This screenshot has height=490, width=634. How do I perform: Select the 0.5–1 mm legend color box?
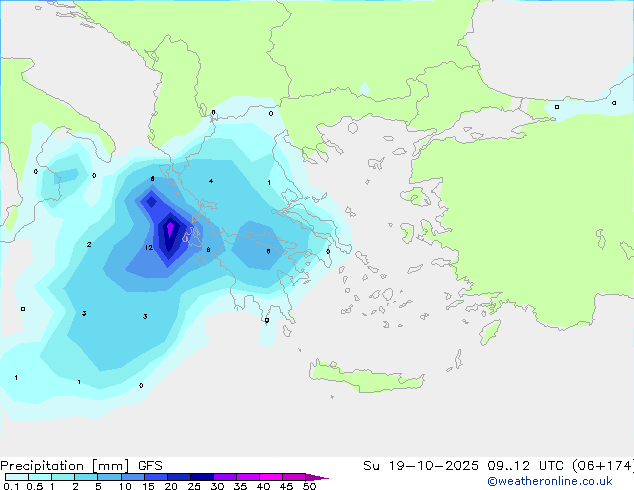coord(40,477)
